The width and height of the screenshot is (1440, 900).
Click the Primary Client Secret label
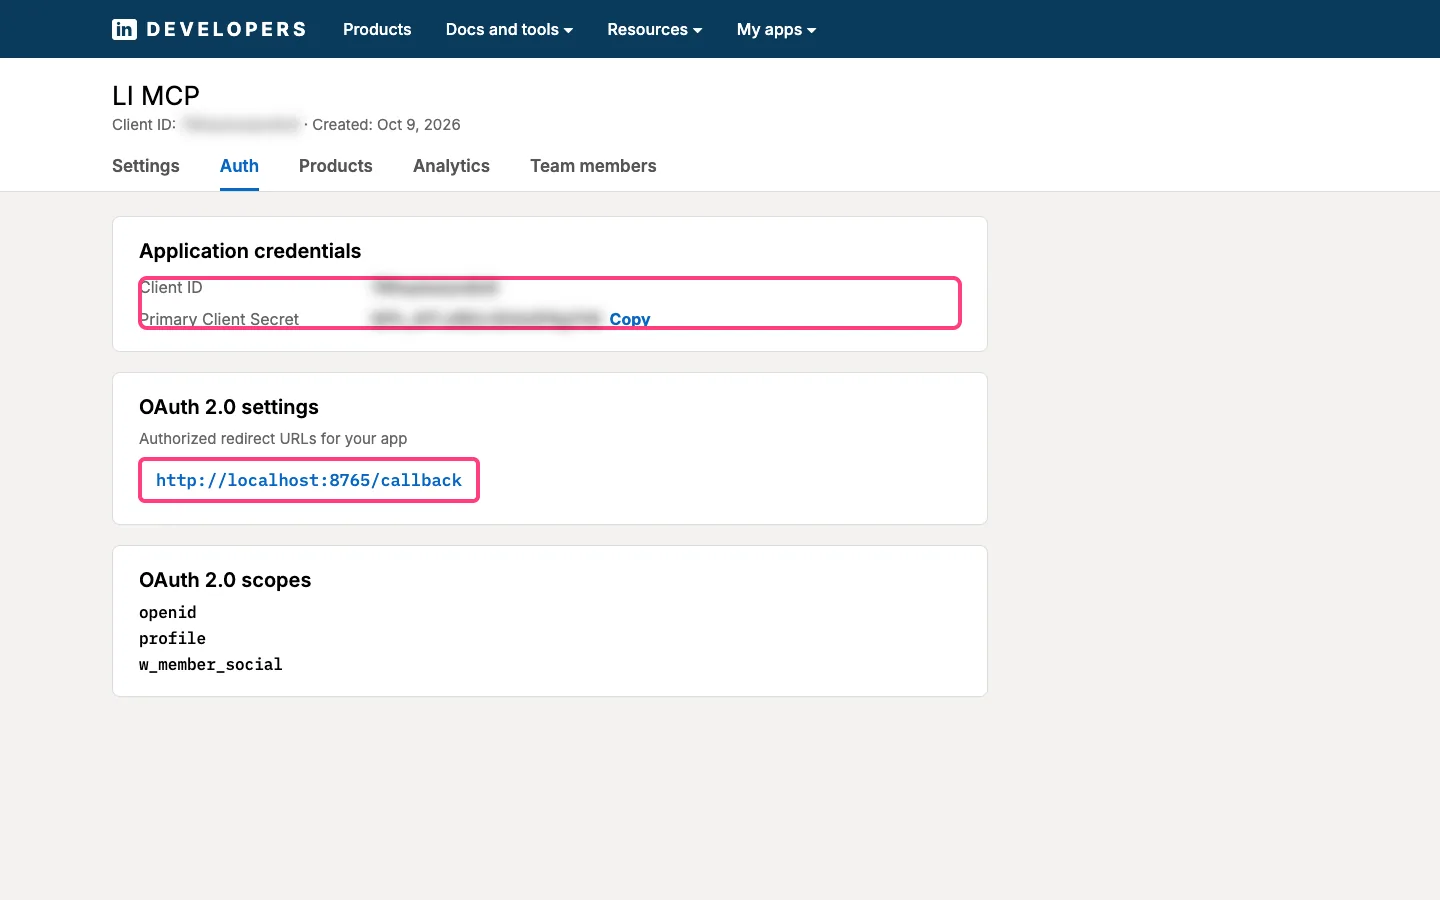click(219, 319)
